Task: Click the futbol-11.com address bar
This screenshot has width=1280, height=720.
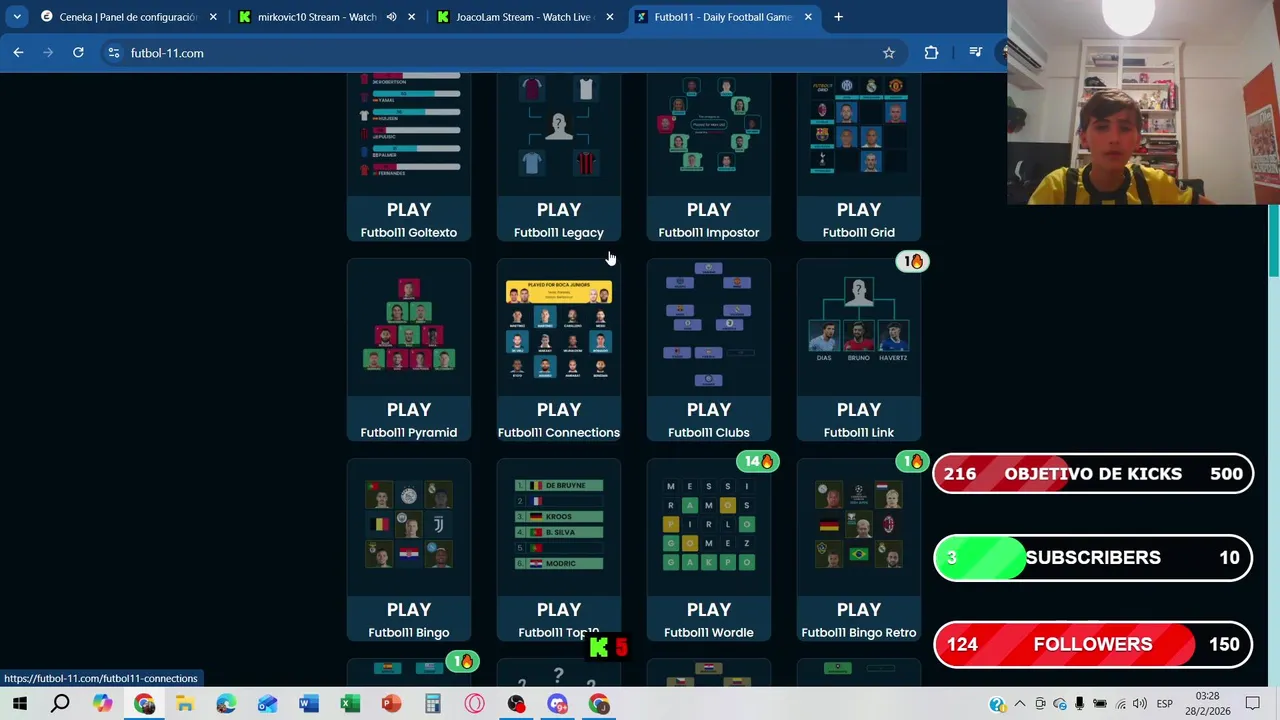Action: pos(500,53)
